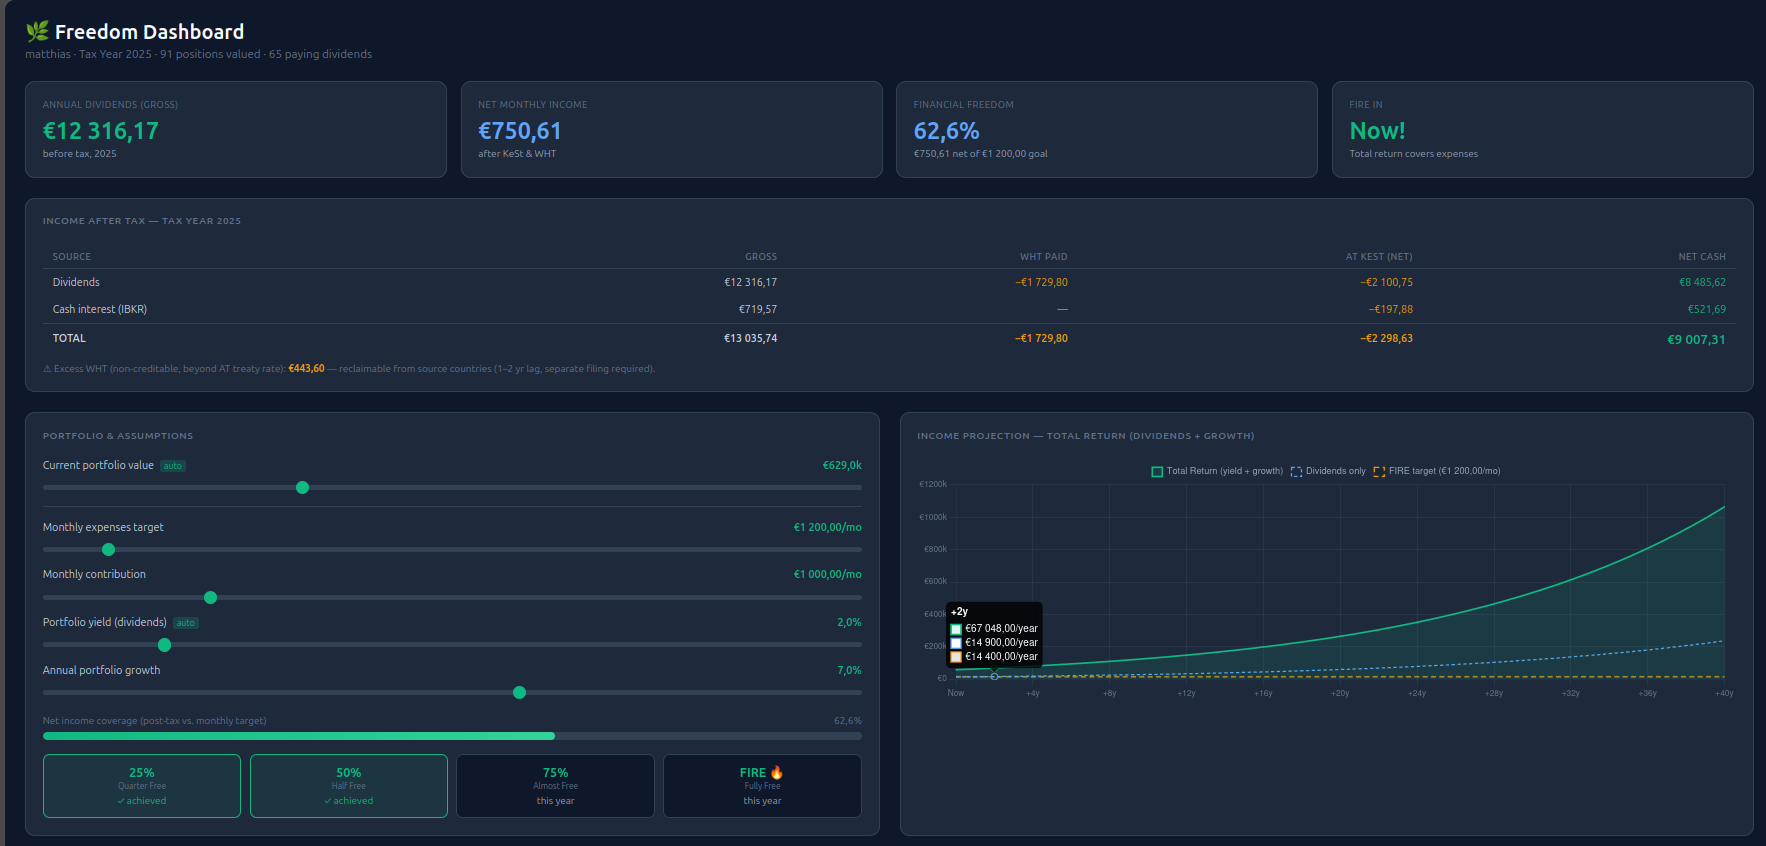Click the Financial Freedom 62,6% card

tap(1107, 130)
